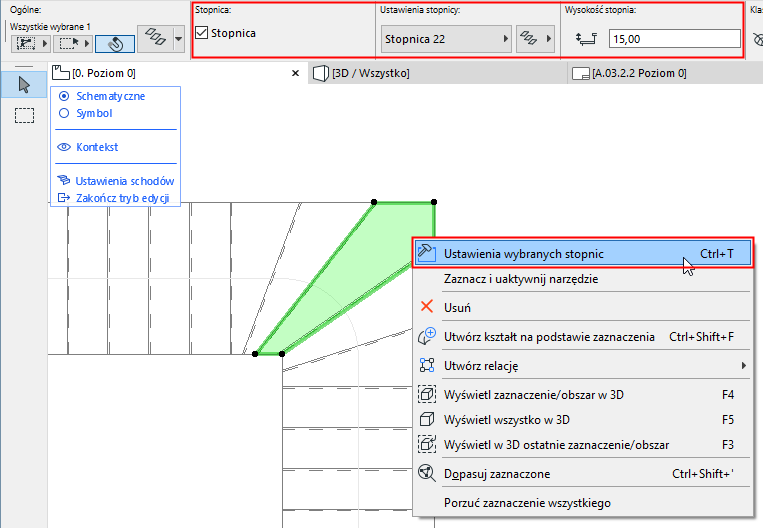Screen dimensions: 763x528
Task: Choose Porzuć zaznaczenie wszystkiego
Action: coord(583,503)
